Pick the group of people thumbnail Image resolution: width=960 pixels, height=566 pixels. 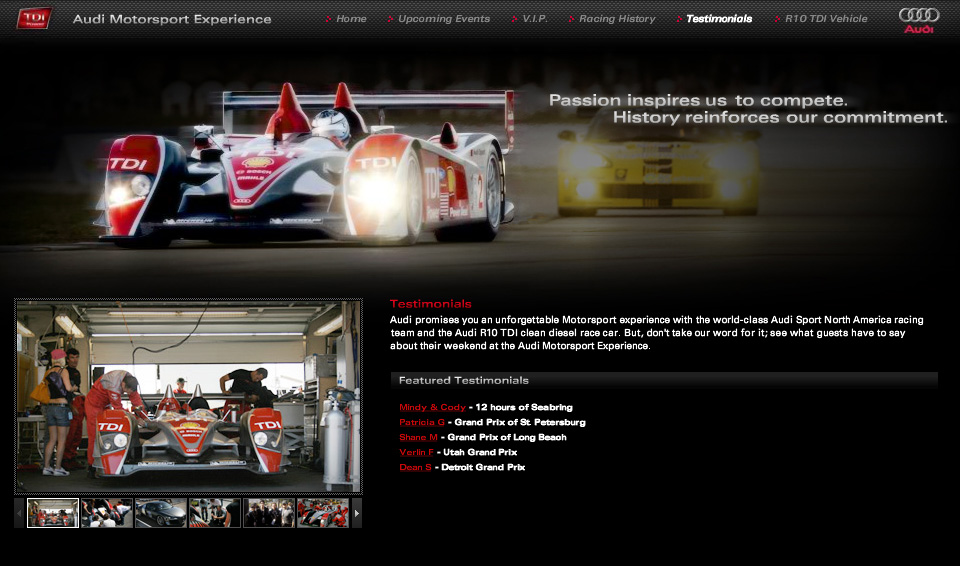coord(269,513)
